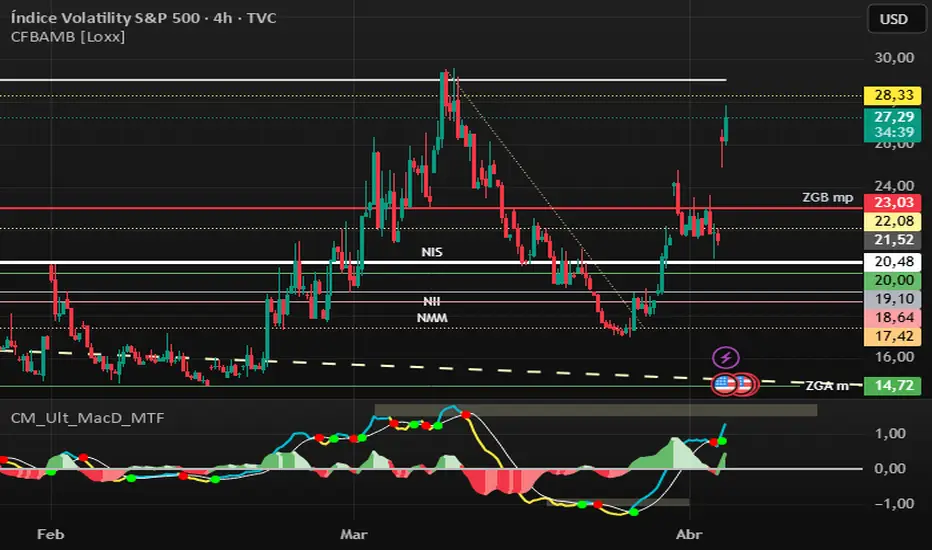Select the NIS level label
932x550 pixels.
click(x=432, y=252)
